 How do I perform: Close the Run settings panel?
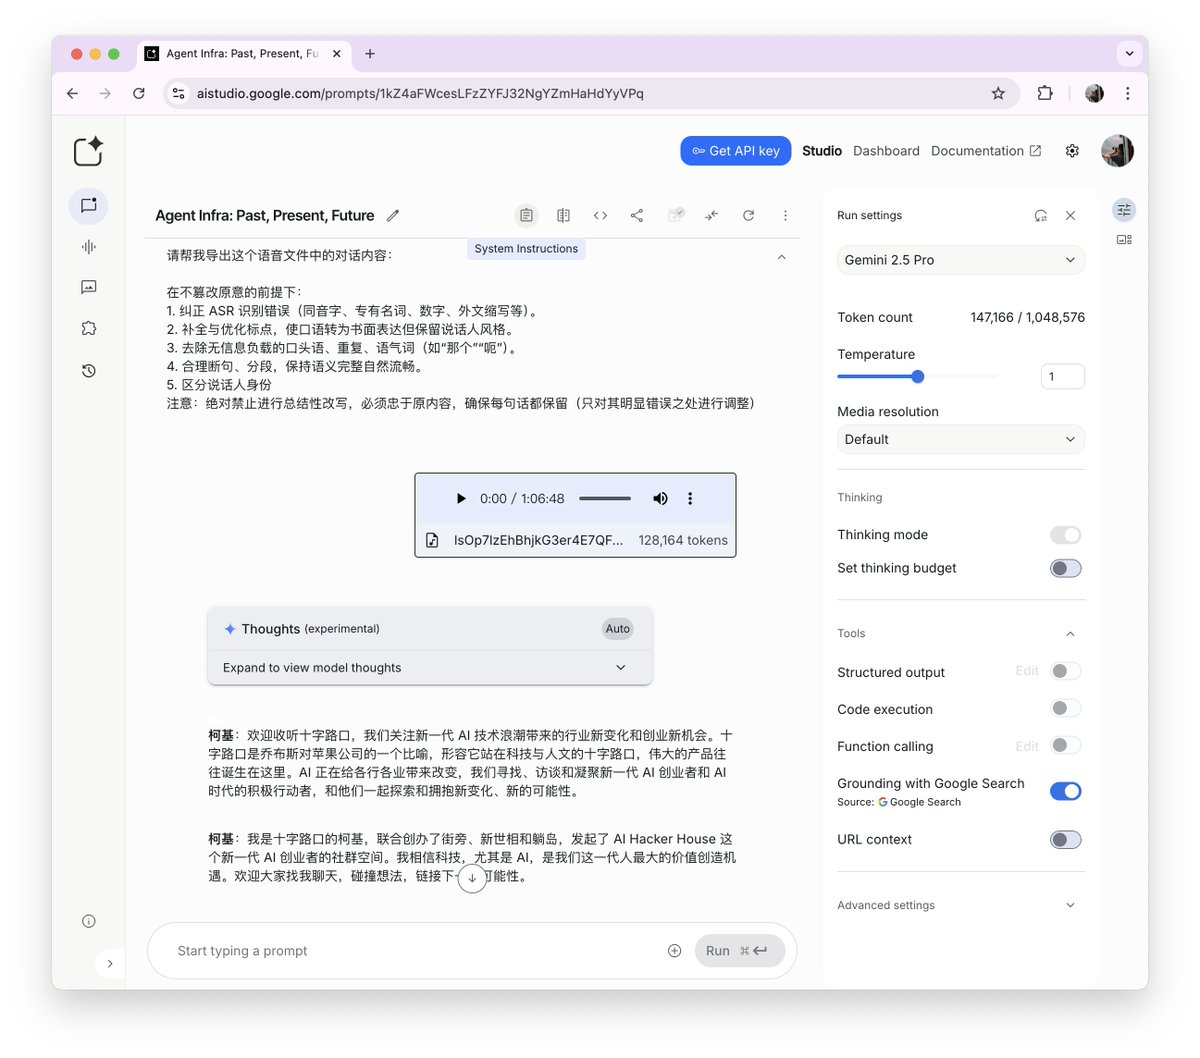click(x=1070, y=215)
